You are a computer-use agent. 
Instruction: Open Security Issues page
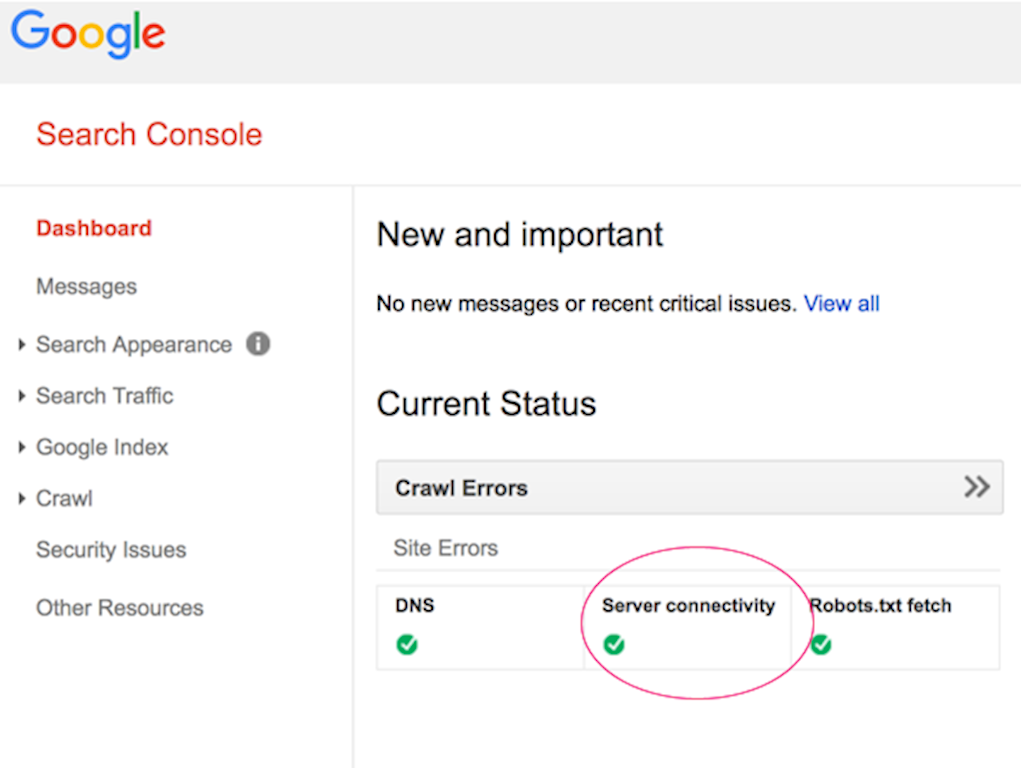pos(111,550)
